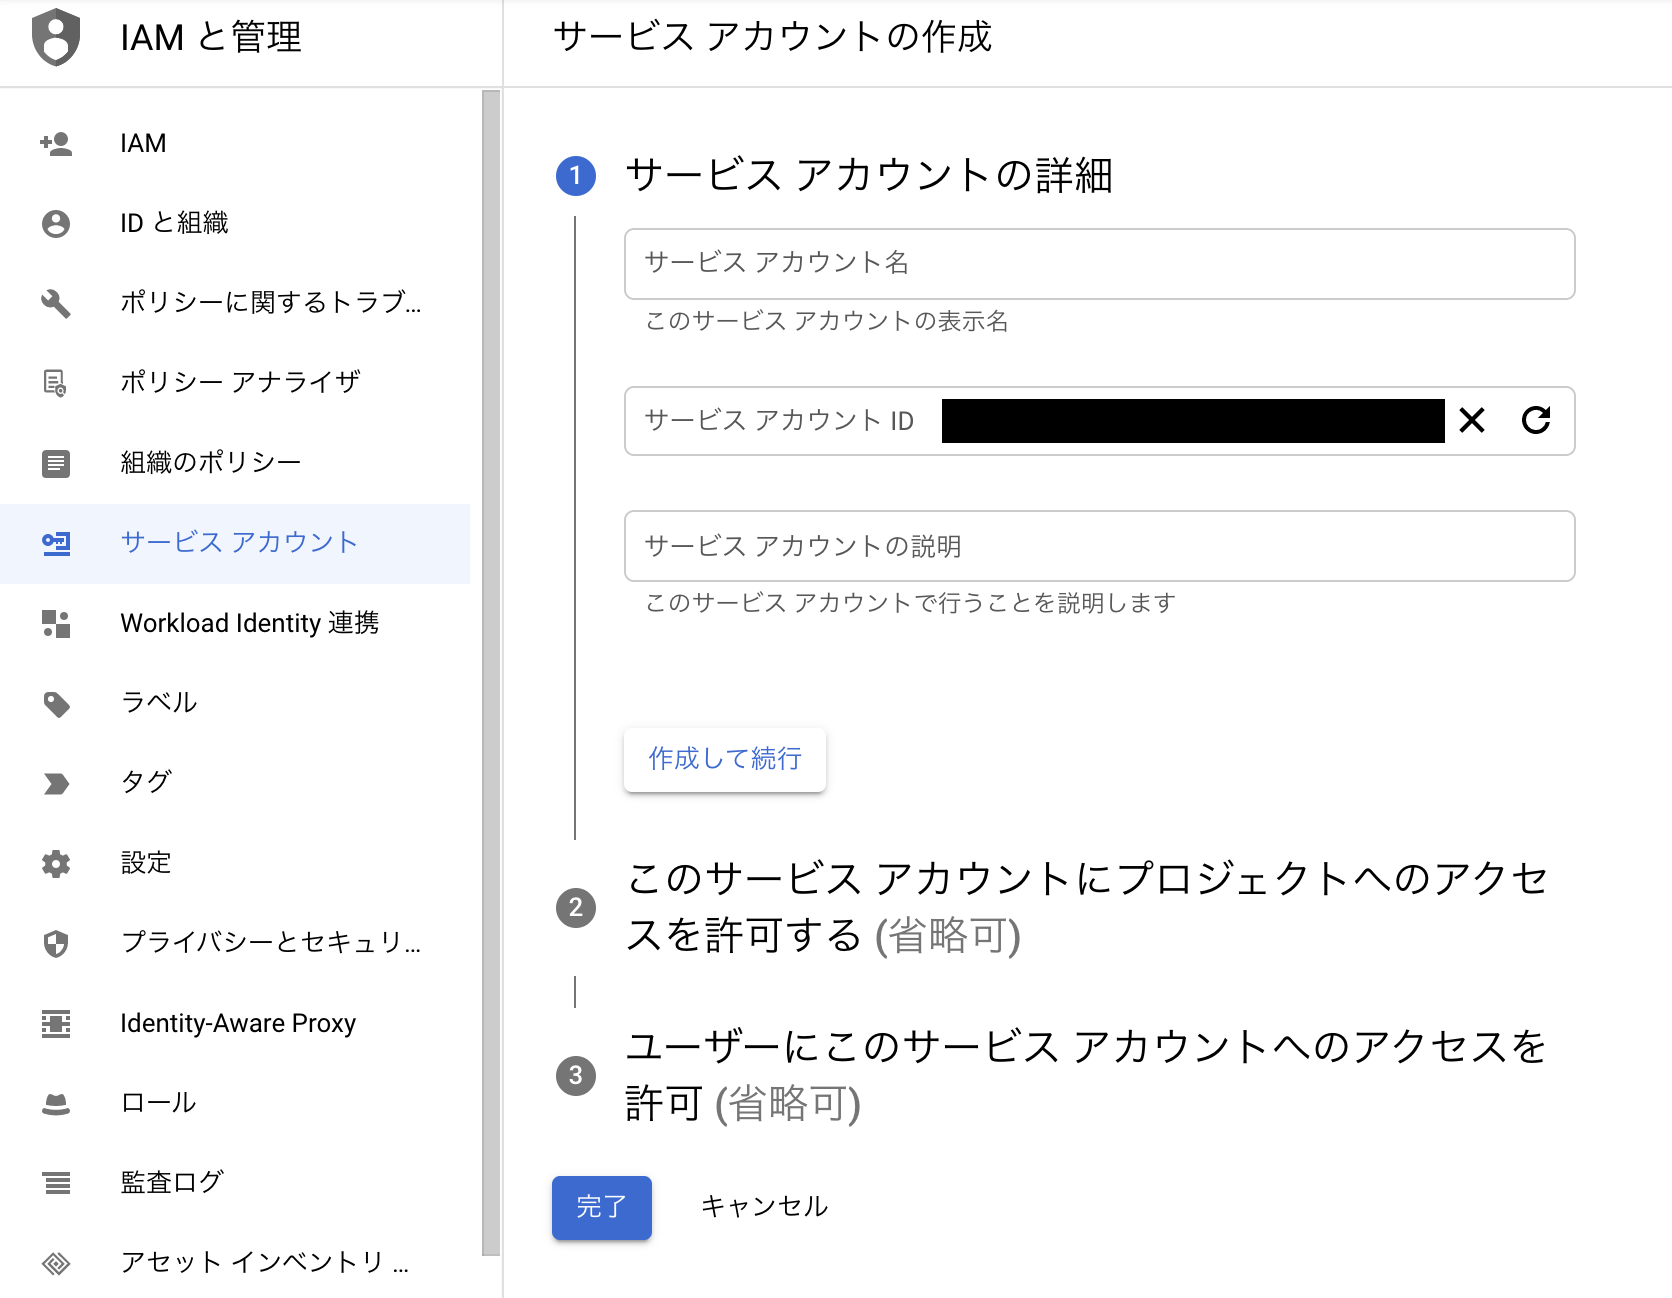This screenshot has height=1298, width=1672.
Task: Clear the service account ID with X icon
Action: 1472,420
